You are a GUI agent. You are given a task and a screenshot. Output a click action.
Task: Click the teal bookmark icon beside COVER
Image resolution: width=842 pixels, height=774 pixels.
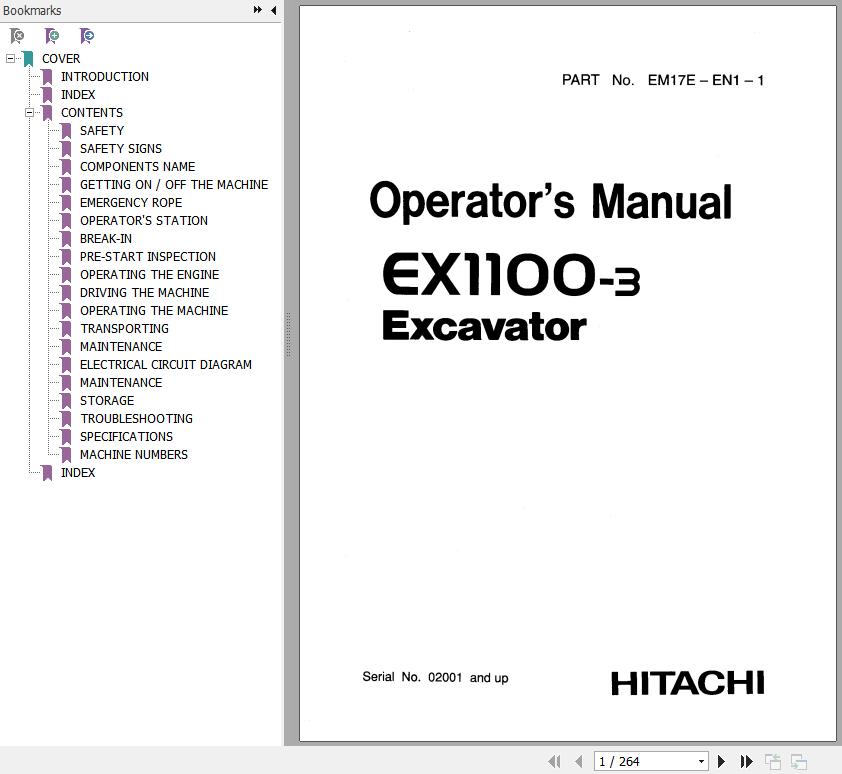pyautogui.click(x=28, y=59)
